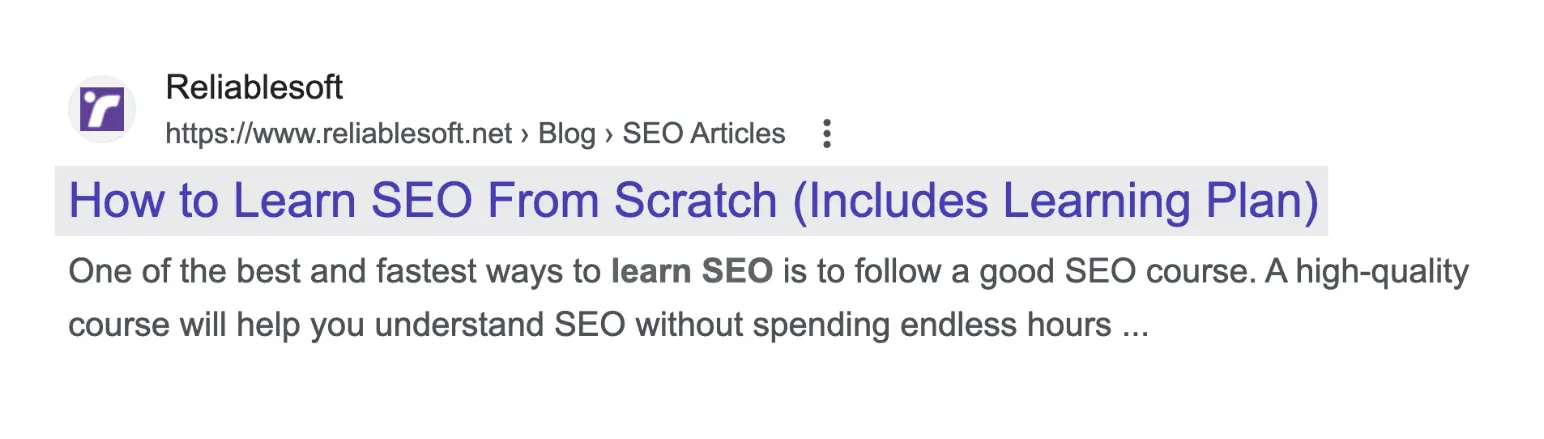
Task: Click the word "Scratch" in the title
Action: (695, 201)
